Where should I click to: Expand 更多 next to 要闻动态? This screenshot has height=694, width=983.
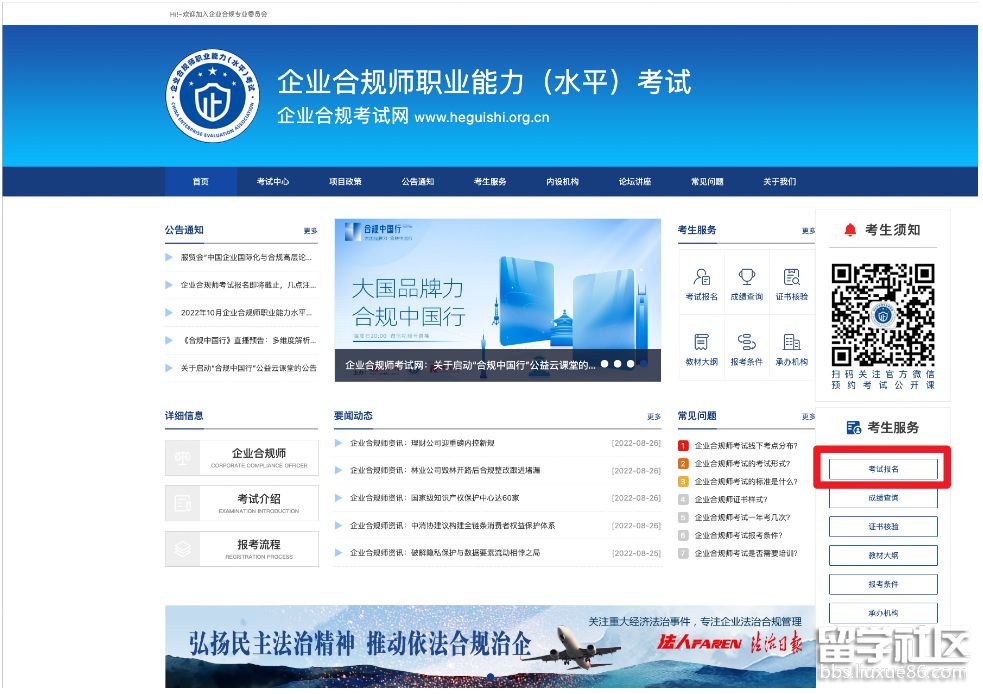point(653,417)
